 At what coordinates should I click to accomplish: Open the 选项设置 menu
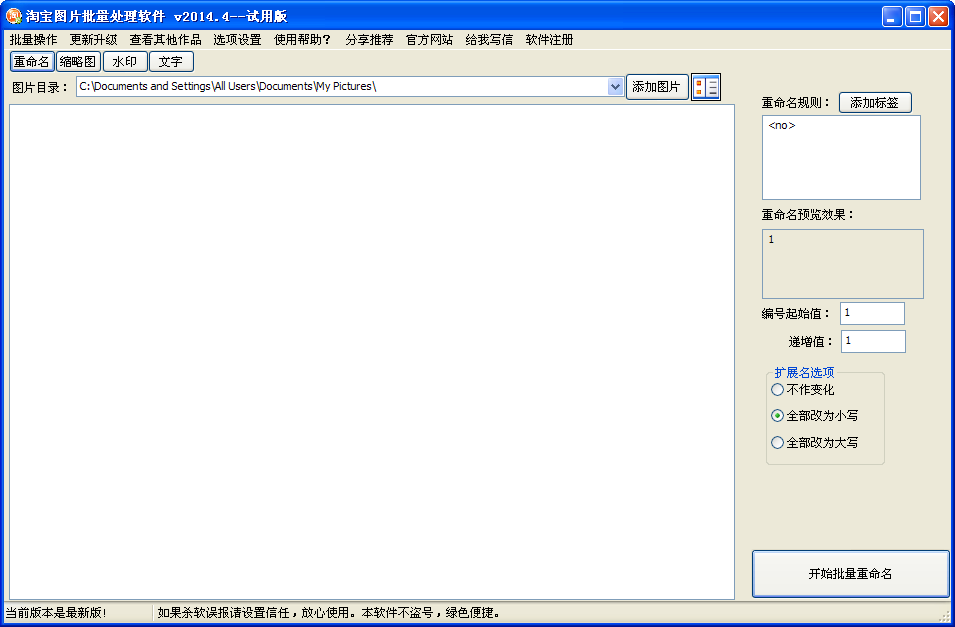pos(237,40)
